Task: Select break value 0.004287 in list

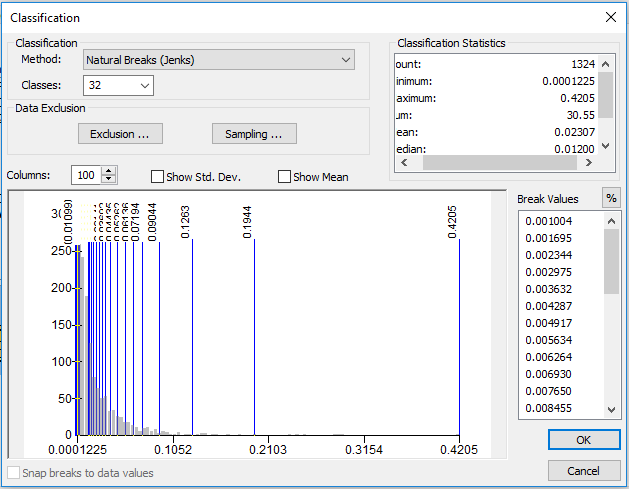Action: [548, 306]
